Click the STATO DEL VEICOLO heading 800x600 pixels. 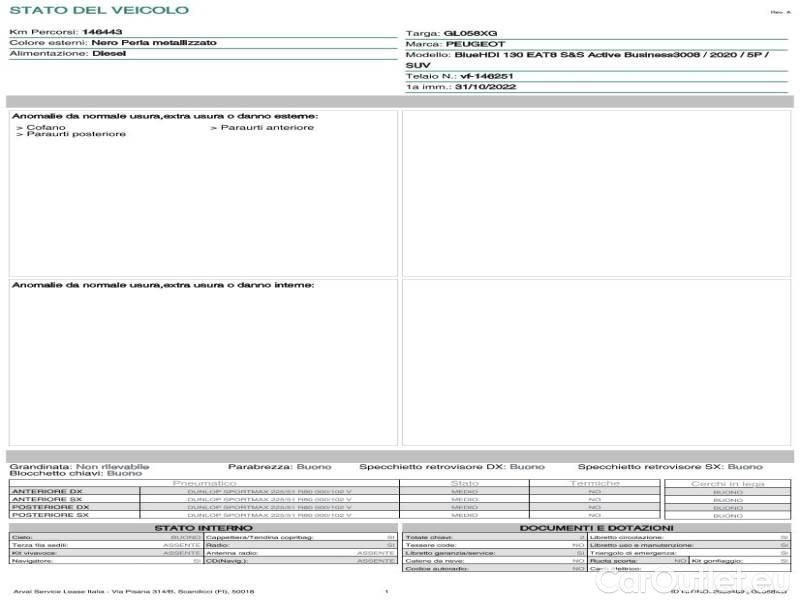tap(98, 10)
